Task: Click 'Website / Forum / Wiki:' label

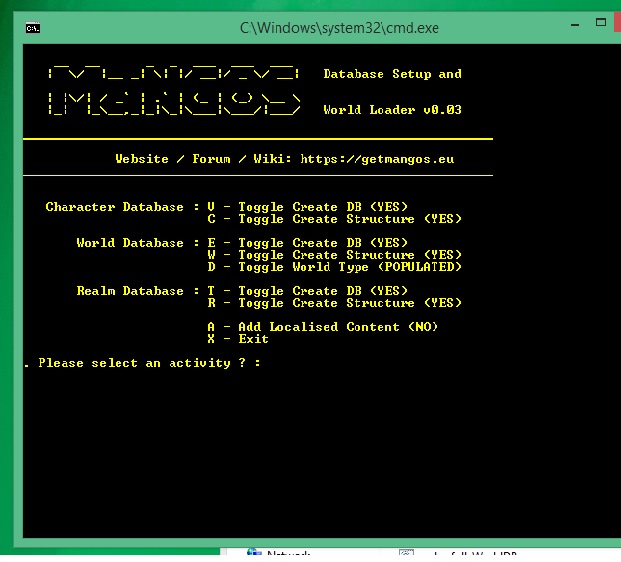Action: click(x=204, y=159)
